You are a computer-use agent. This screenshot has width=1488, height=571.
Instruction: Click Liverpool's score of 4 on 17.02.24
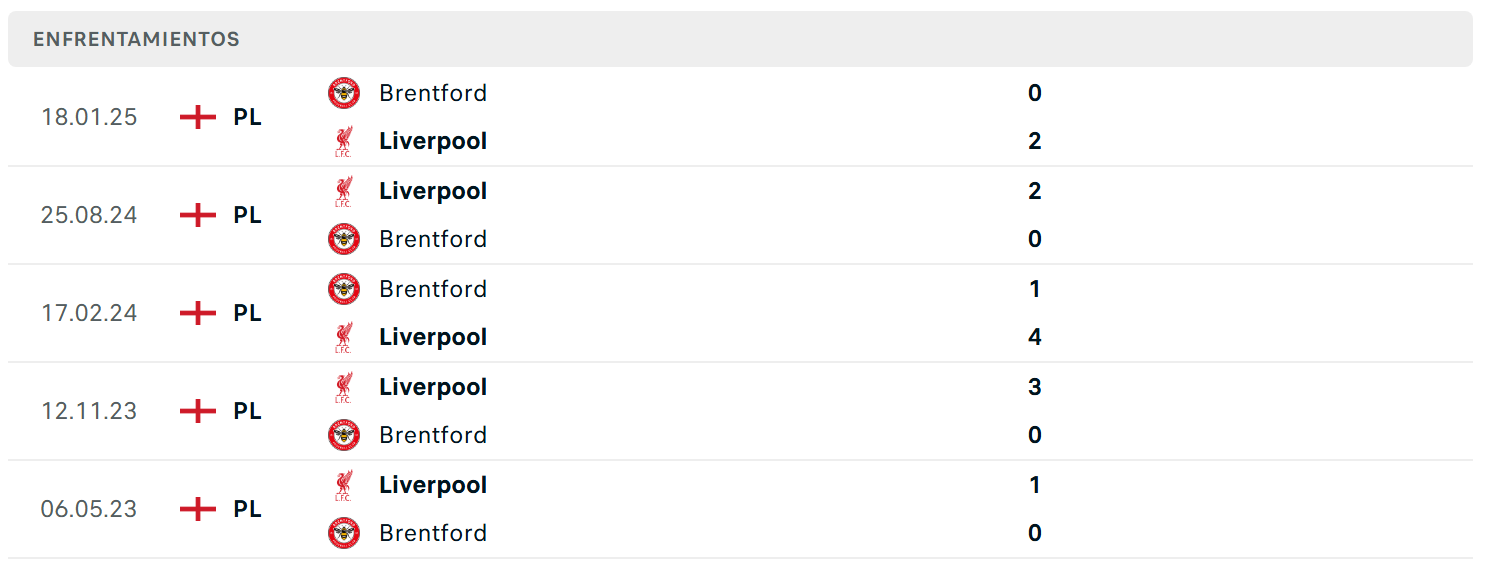1035,337
